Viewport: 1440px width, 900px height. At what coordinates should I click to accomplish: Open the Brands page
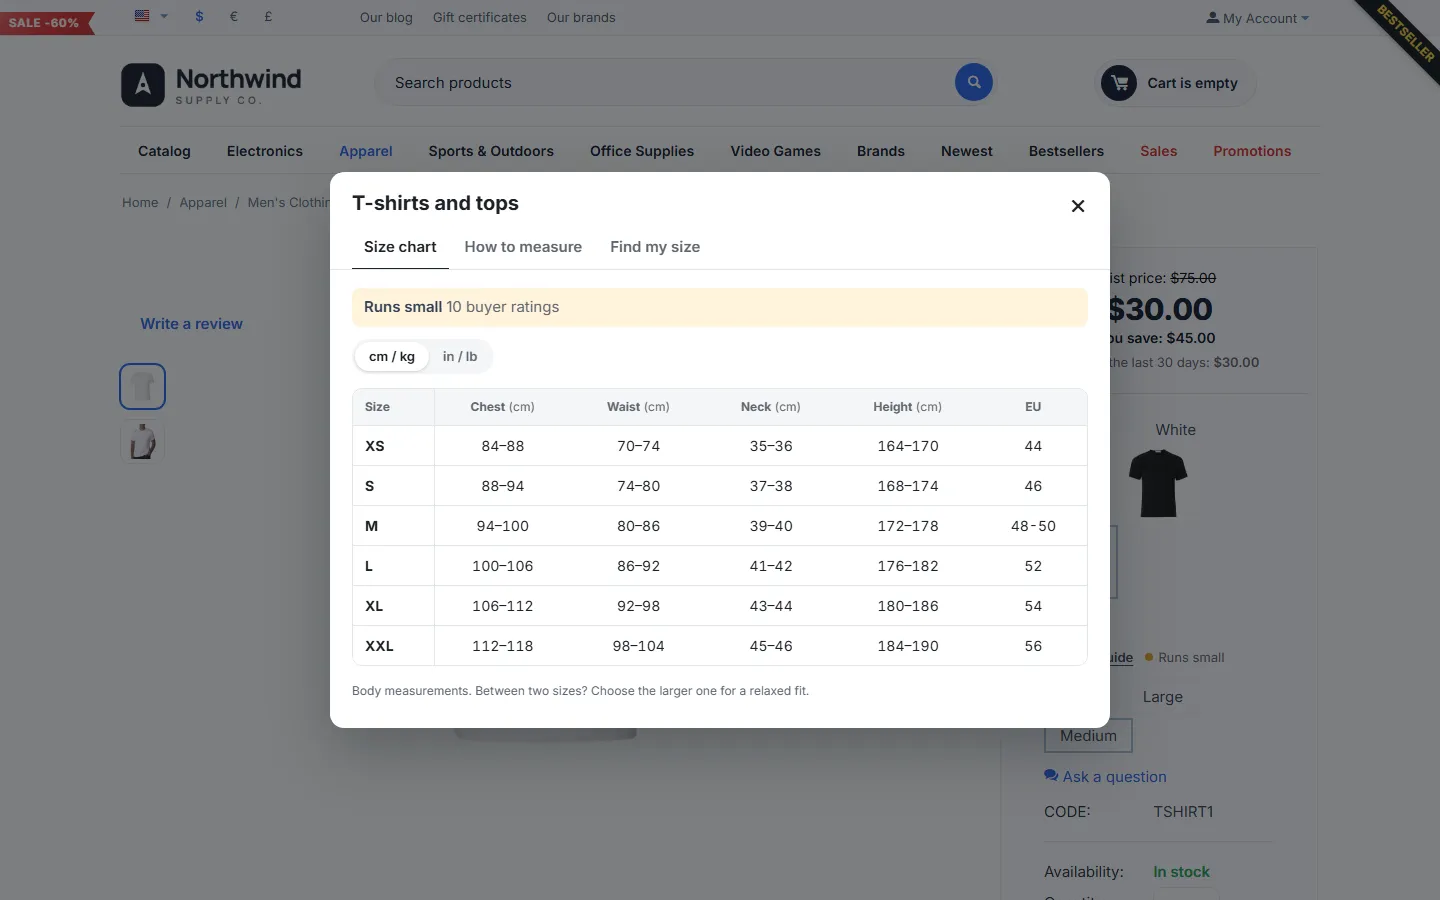coord(881,151)
